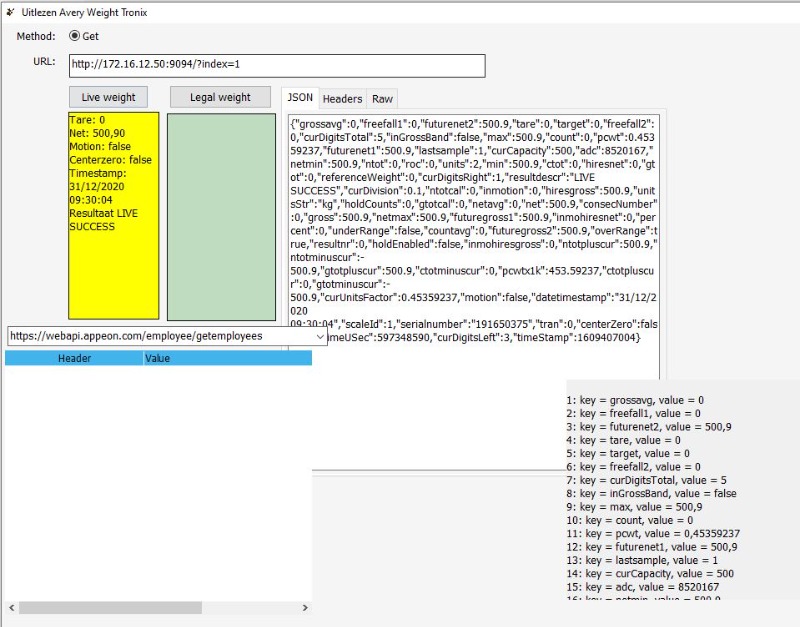Click the Header column heading
Image resolution: width=800 pixels, height=627 pixels.
pyautogui.click(x=74, y=358)
